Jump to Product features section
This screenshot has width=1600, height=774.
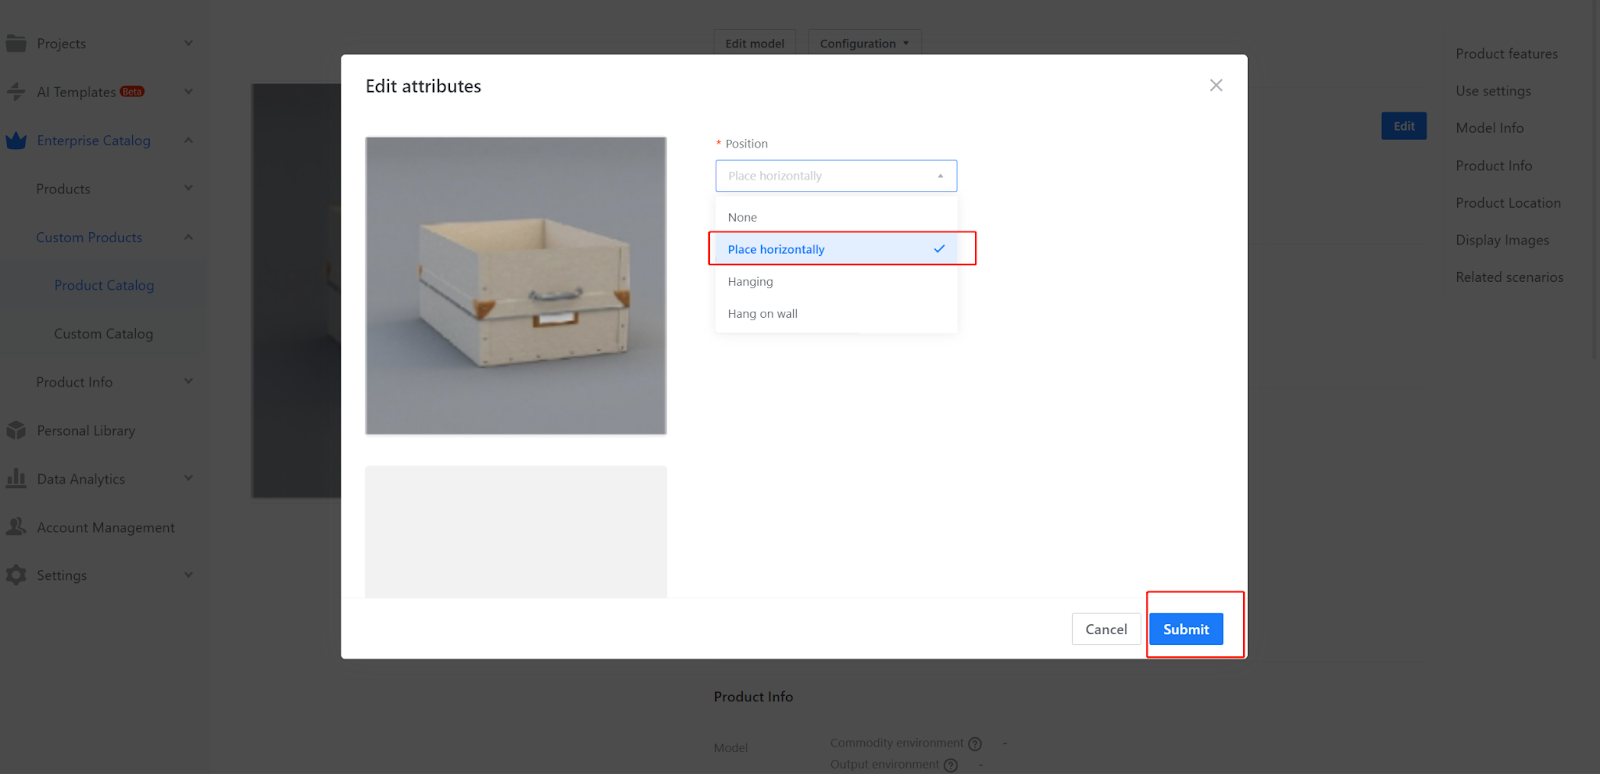(1507, 54)
